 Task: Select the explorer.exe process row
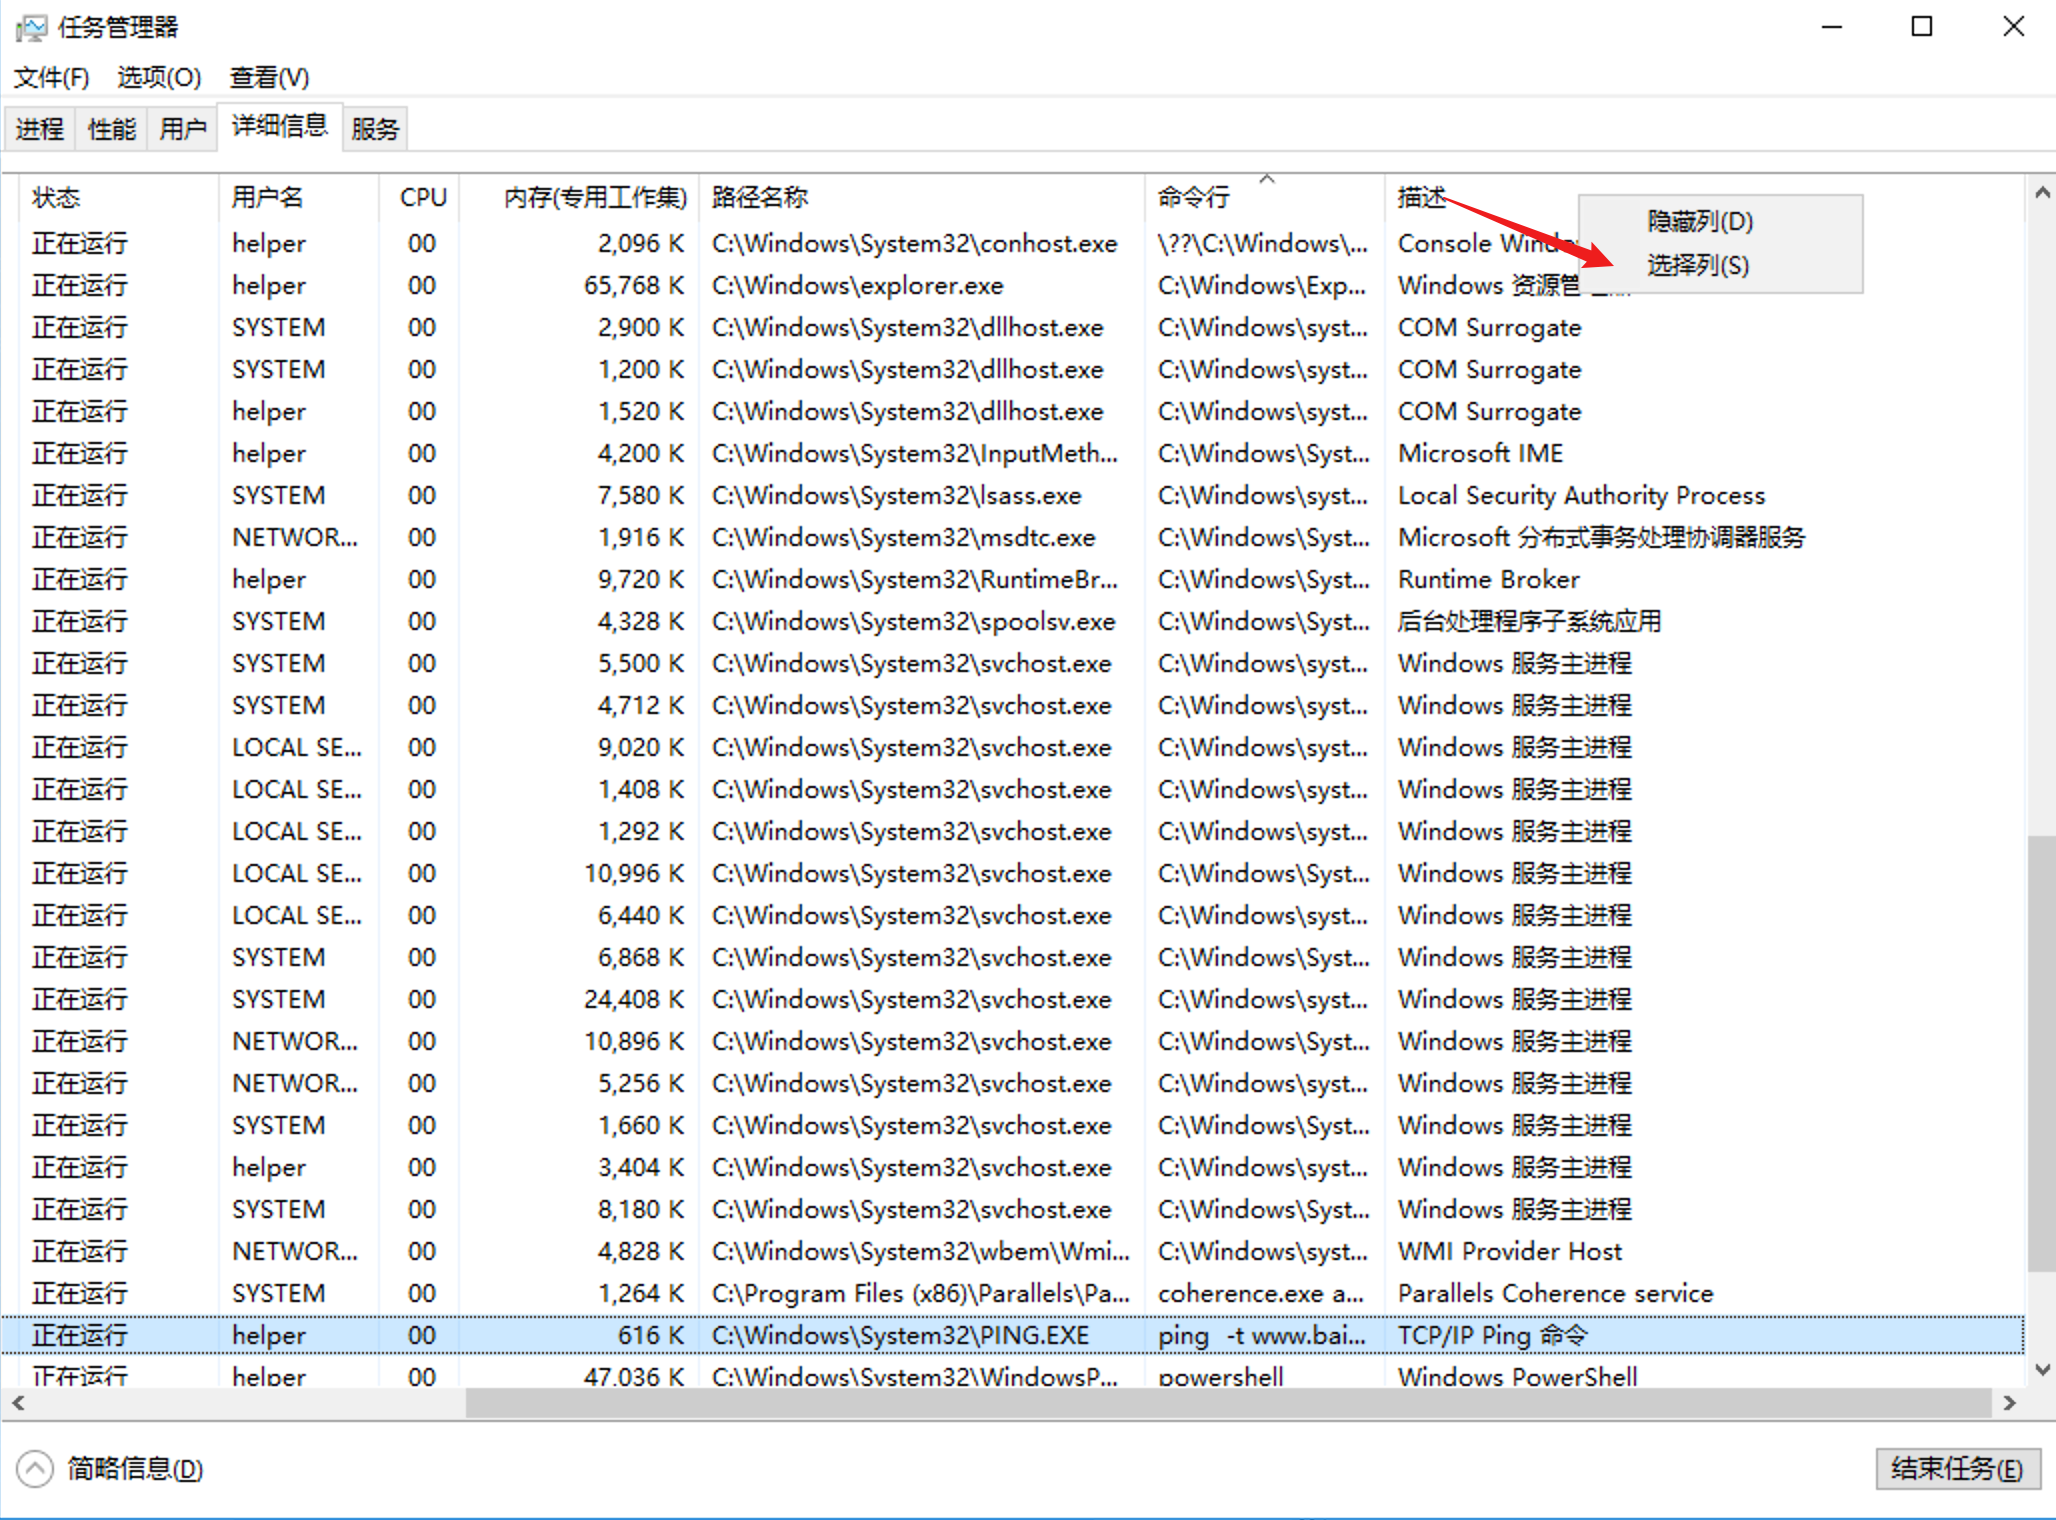tap(856, 286)
